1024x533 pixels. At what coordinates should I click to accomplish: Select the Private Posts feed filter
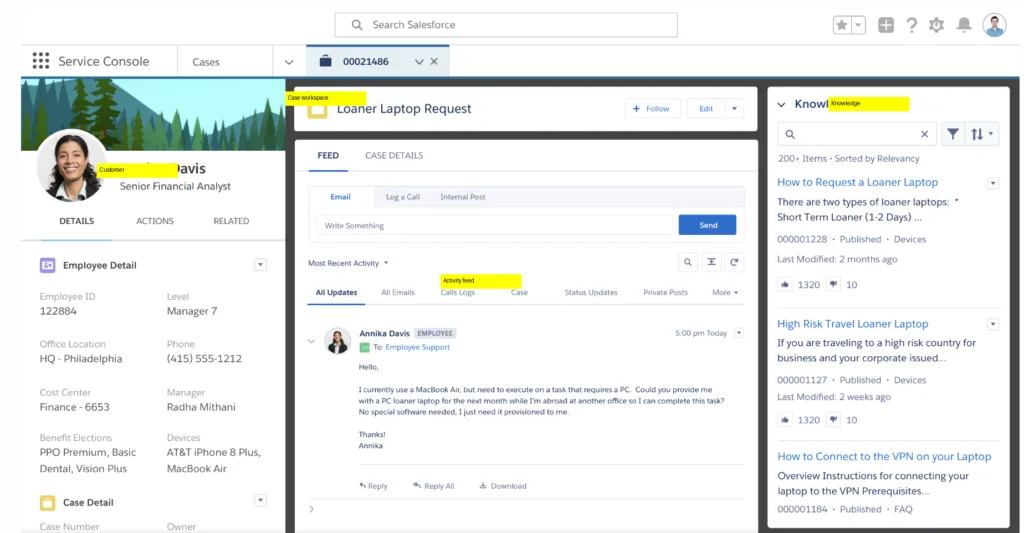[665, 293]
